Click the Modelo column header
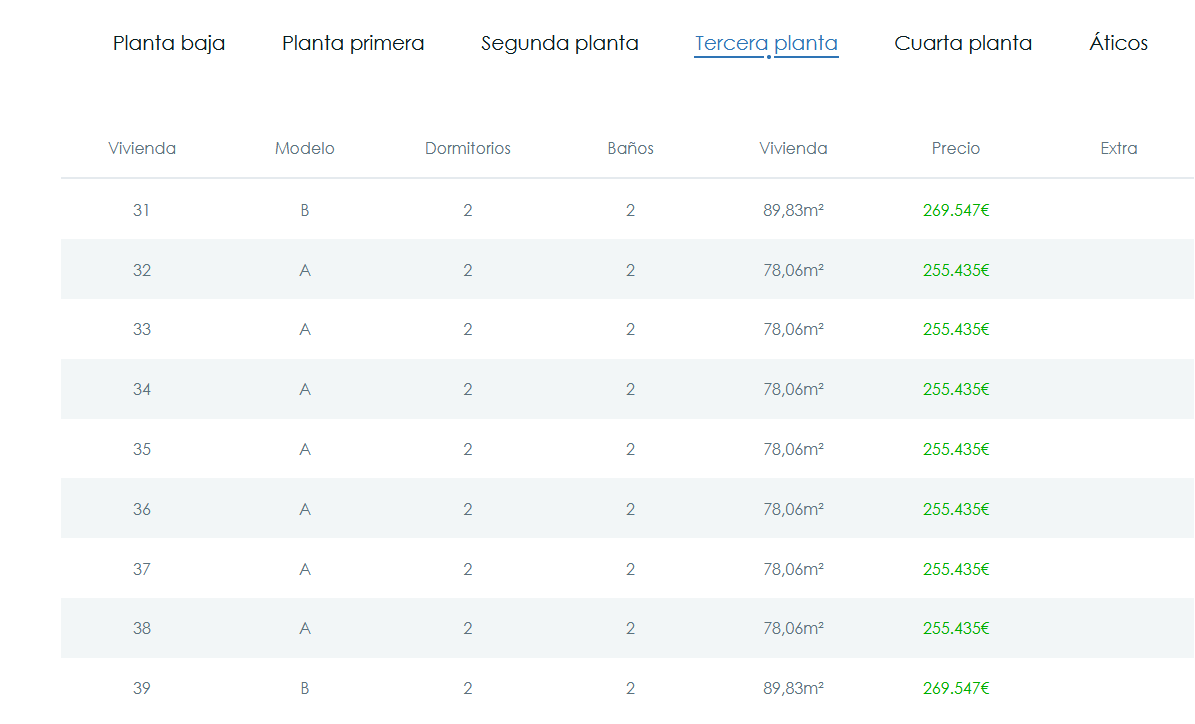1195x724 pixels. (305, 149)
